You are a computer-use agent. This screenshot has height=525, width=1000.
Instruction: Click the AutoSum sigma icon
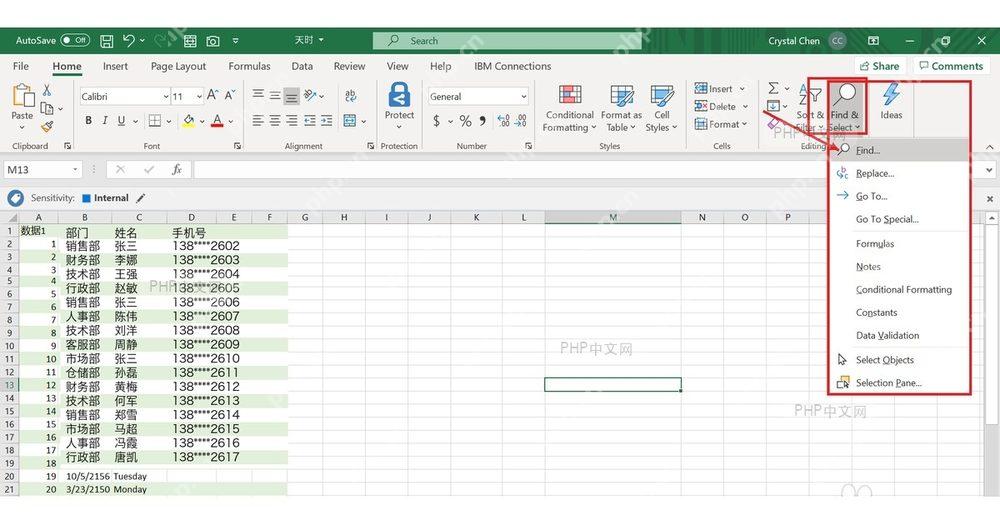pyautogui.click(x=774, y=88)
